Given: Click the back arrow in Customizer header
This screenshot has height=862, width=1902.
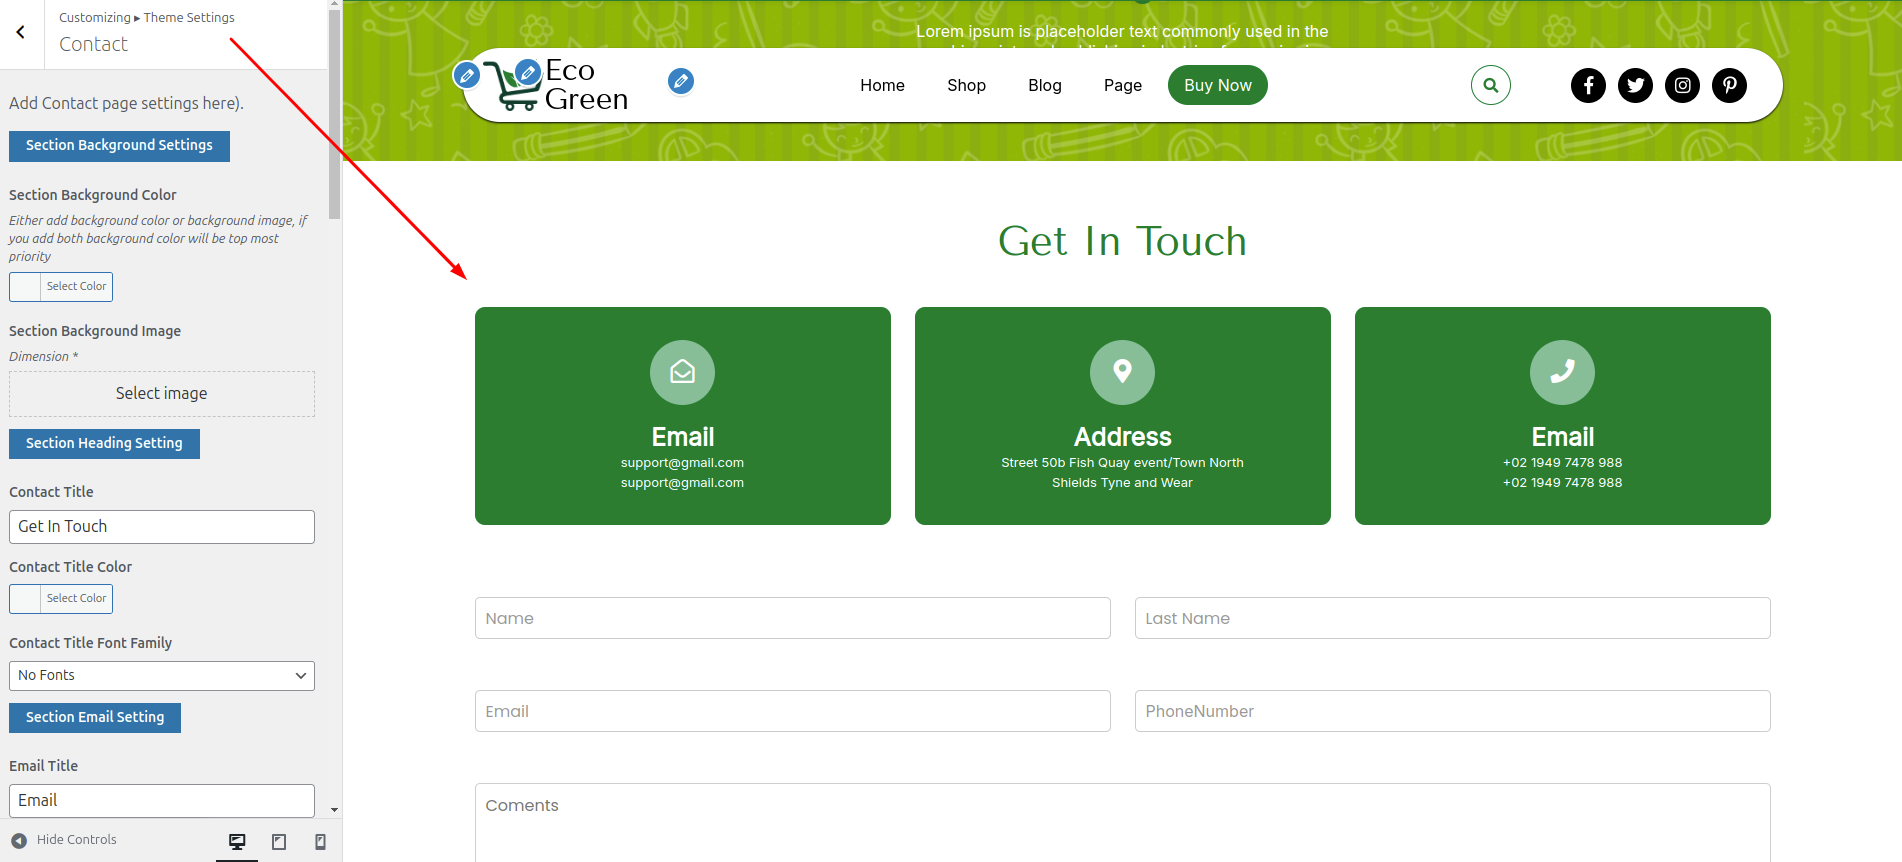Looking at the screenshot, I should (21, 33).
